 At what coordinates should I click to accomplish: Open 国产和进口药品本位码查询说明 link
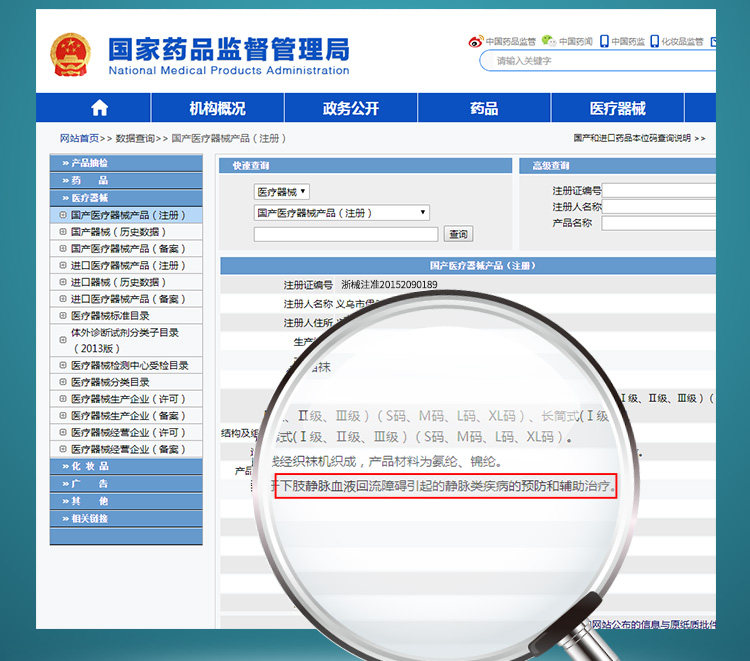tap(639, 138)
